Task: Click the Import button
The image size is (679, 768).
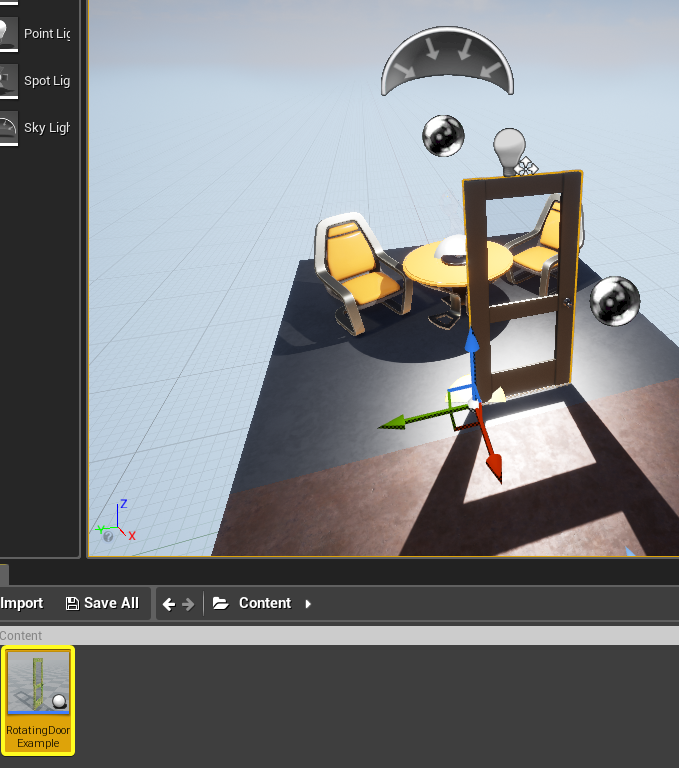Action: [x=21, y=604]
